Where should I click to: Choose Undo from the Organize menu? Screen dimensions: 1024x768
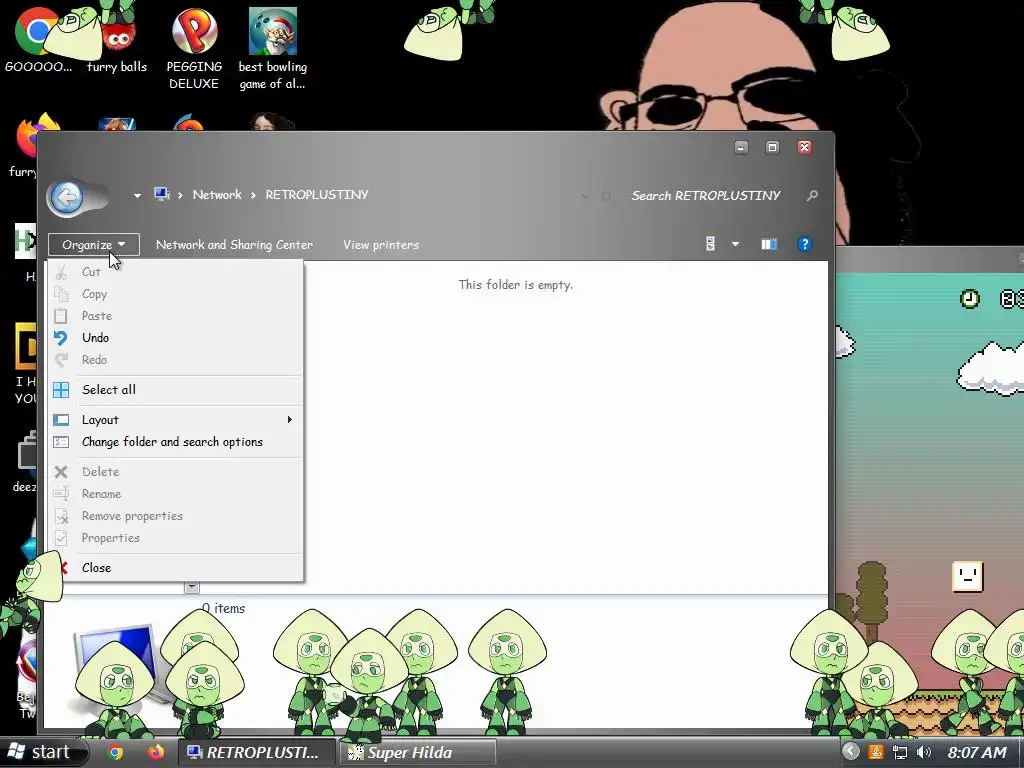coord(176,338)
